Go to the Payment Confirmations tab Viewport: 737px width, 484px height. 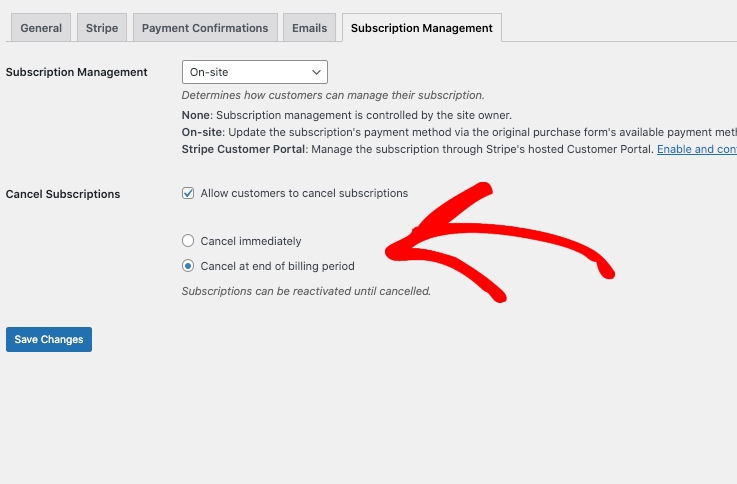pyautogui.click(x=205, y=28)
